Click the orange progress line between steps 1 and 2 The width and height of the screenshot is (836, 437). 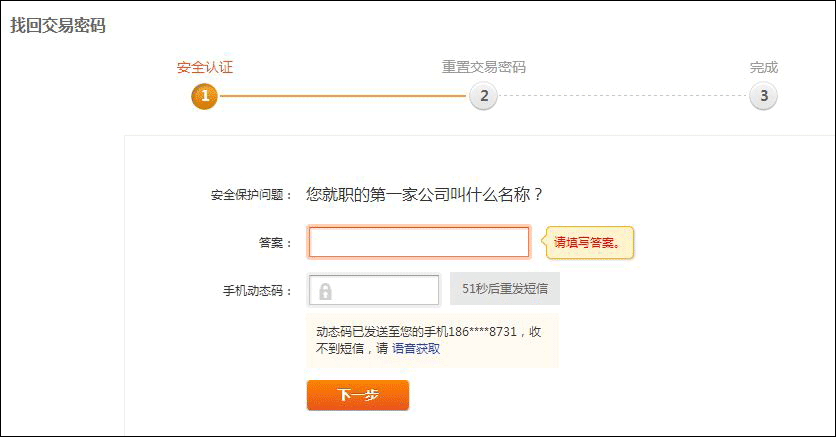pyautogui.click(x=343, y=96)
